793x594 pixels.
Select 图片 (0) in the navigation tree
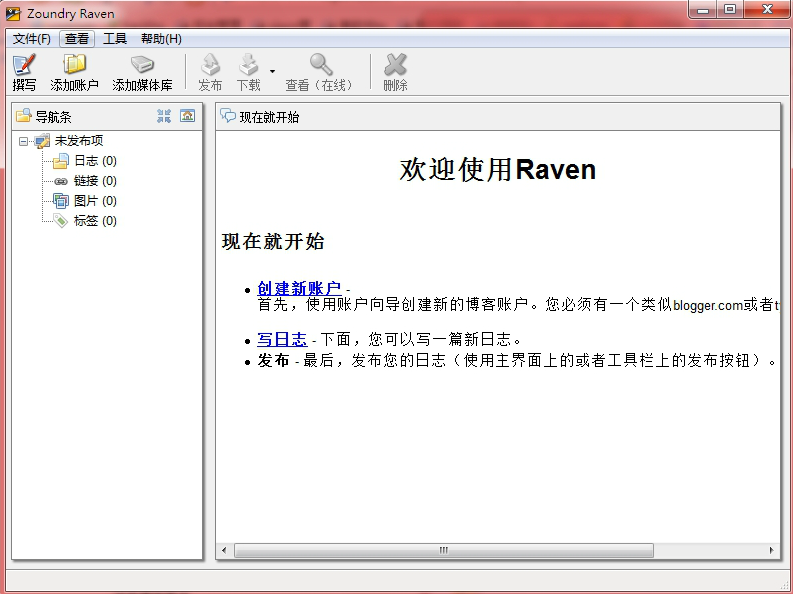click(96, 201)
